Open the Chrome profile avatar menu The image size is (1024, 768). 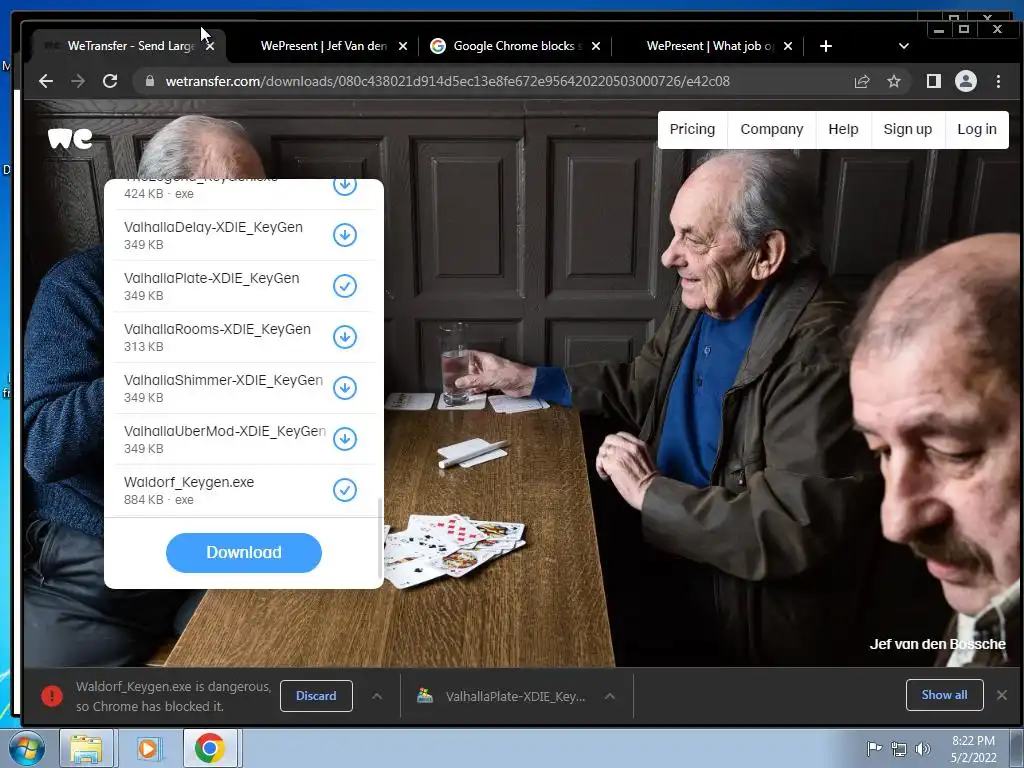coord(965,81)
